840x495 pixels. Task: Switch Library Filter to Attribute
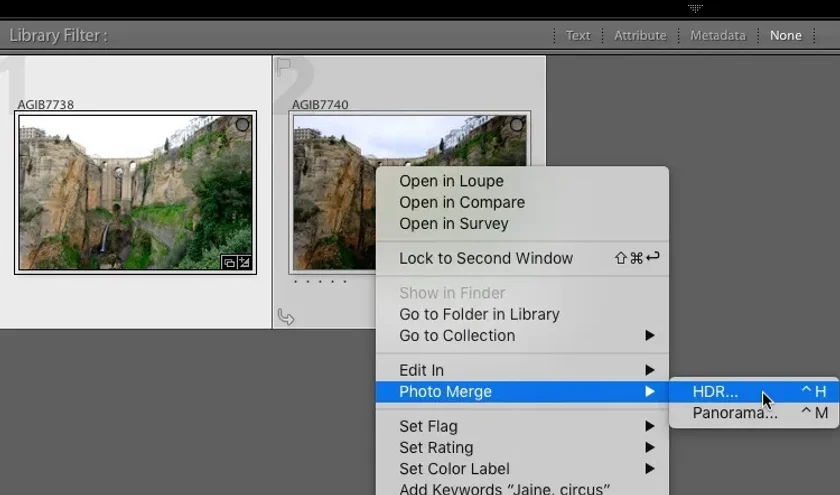click(x=640, y=35)
